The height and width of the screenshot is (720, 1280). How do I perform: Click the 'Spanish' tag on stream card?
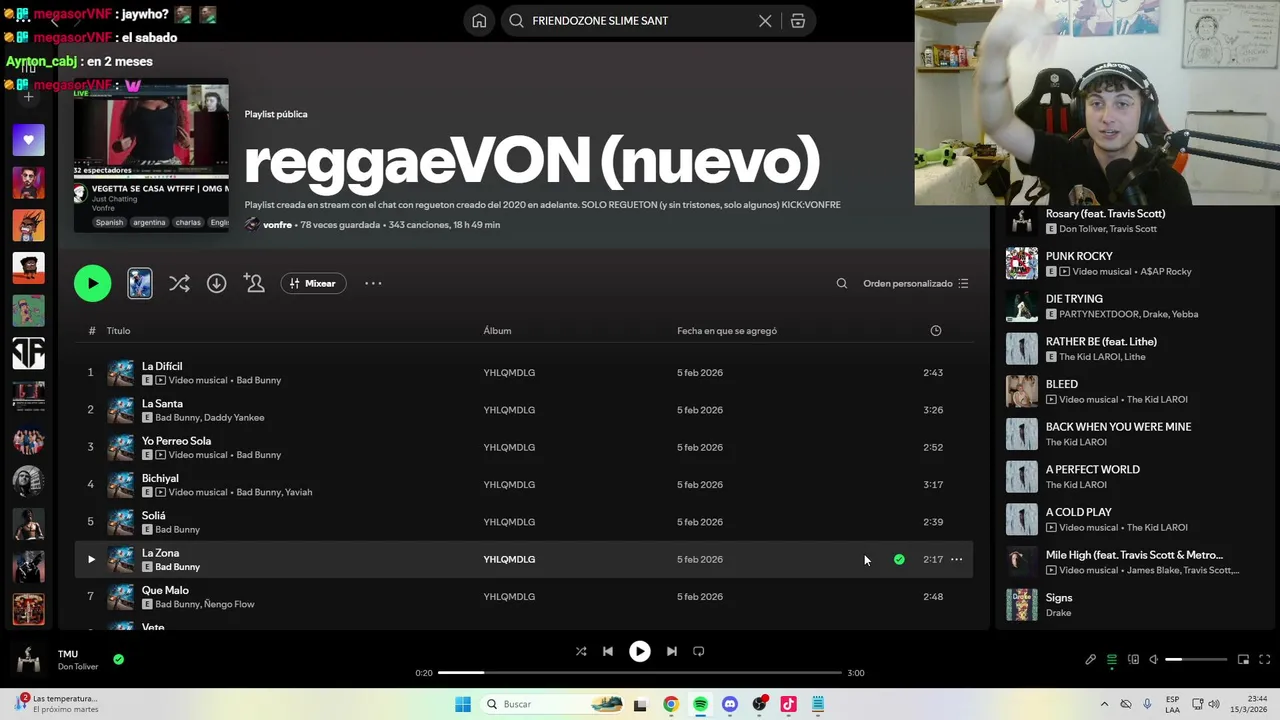click(109, 223)
